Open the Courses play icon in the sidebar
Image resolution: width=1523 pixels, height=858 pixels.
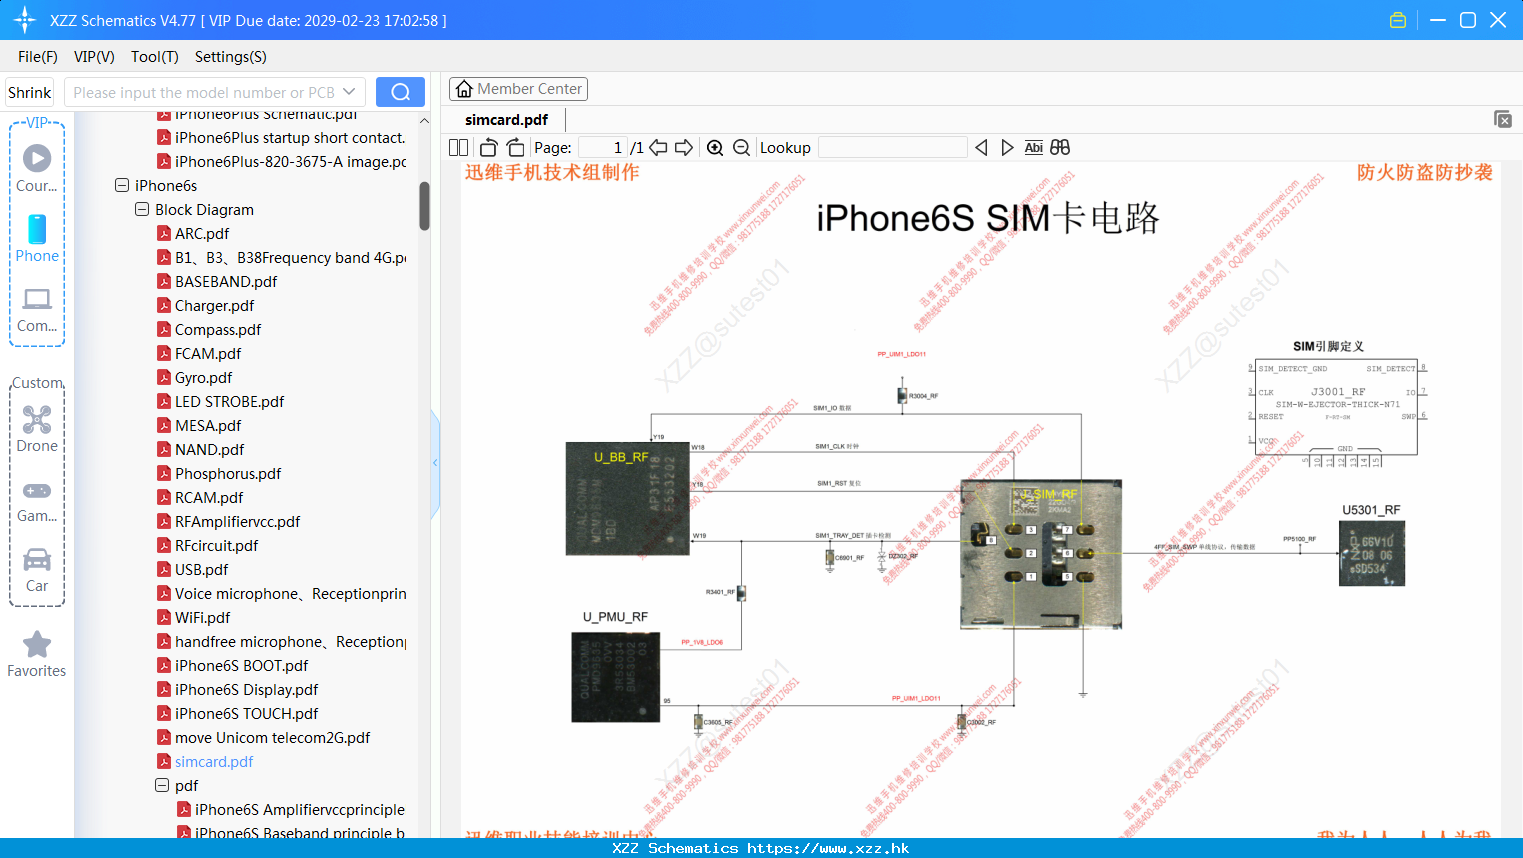point(37,158)
